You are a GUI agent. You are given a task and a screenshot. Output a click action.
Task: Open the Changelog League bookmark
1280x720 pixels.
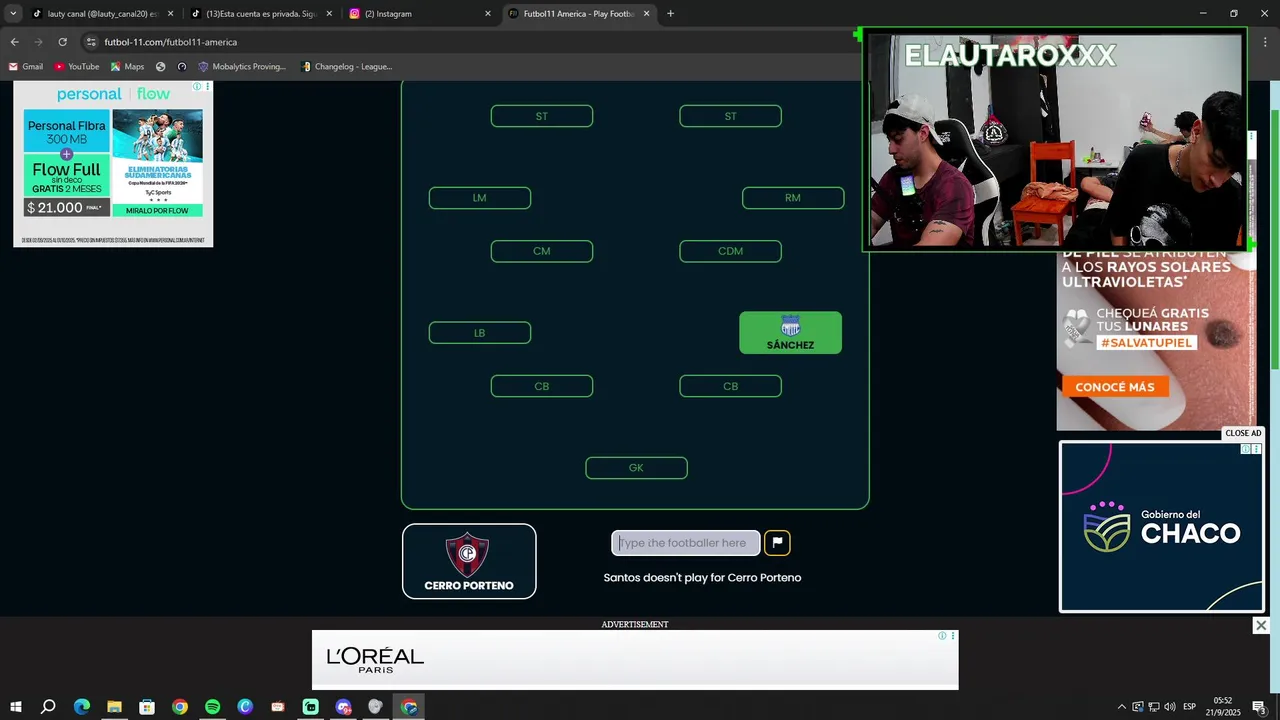pos(346,67)
